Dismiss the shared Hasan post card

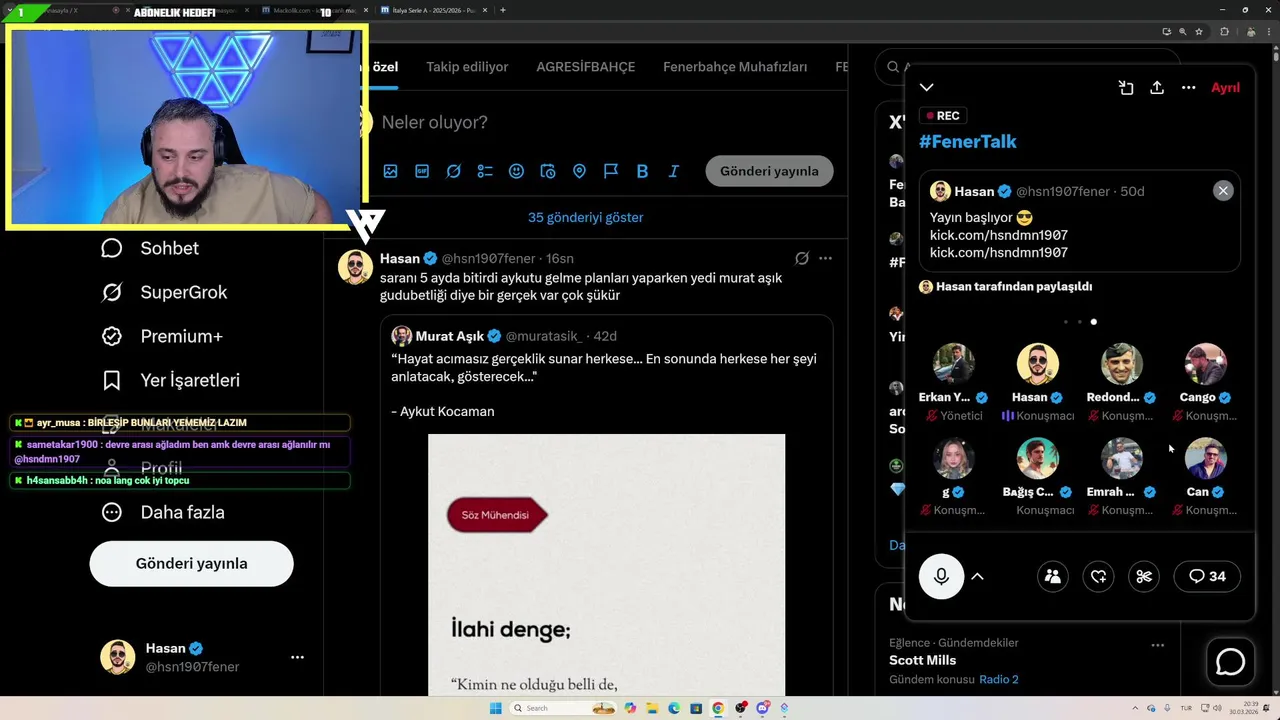point(1223,191)
